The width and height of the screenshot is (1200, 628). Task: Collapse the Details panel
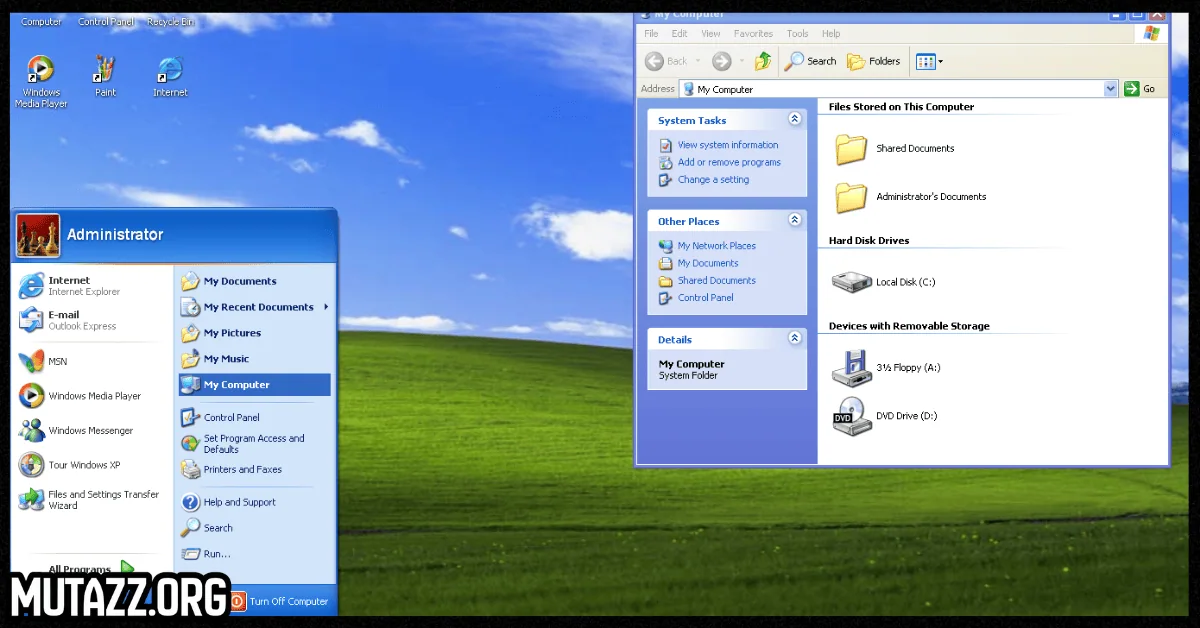(795, 338)
